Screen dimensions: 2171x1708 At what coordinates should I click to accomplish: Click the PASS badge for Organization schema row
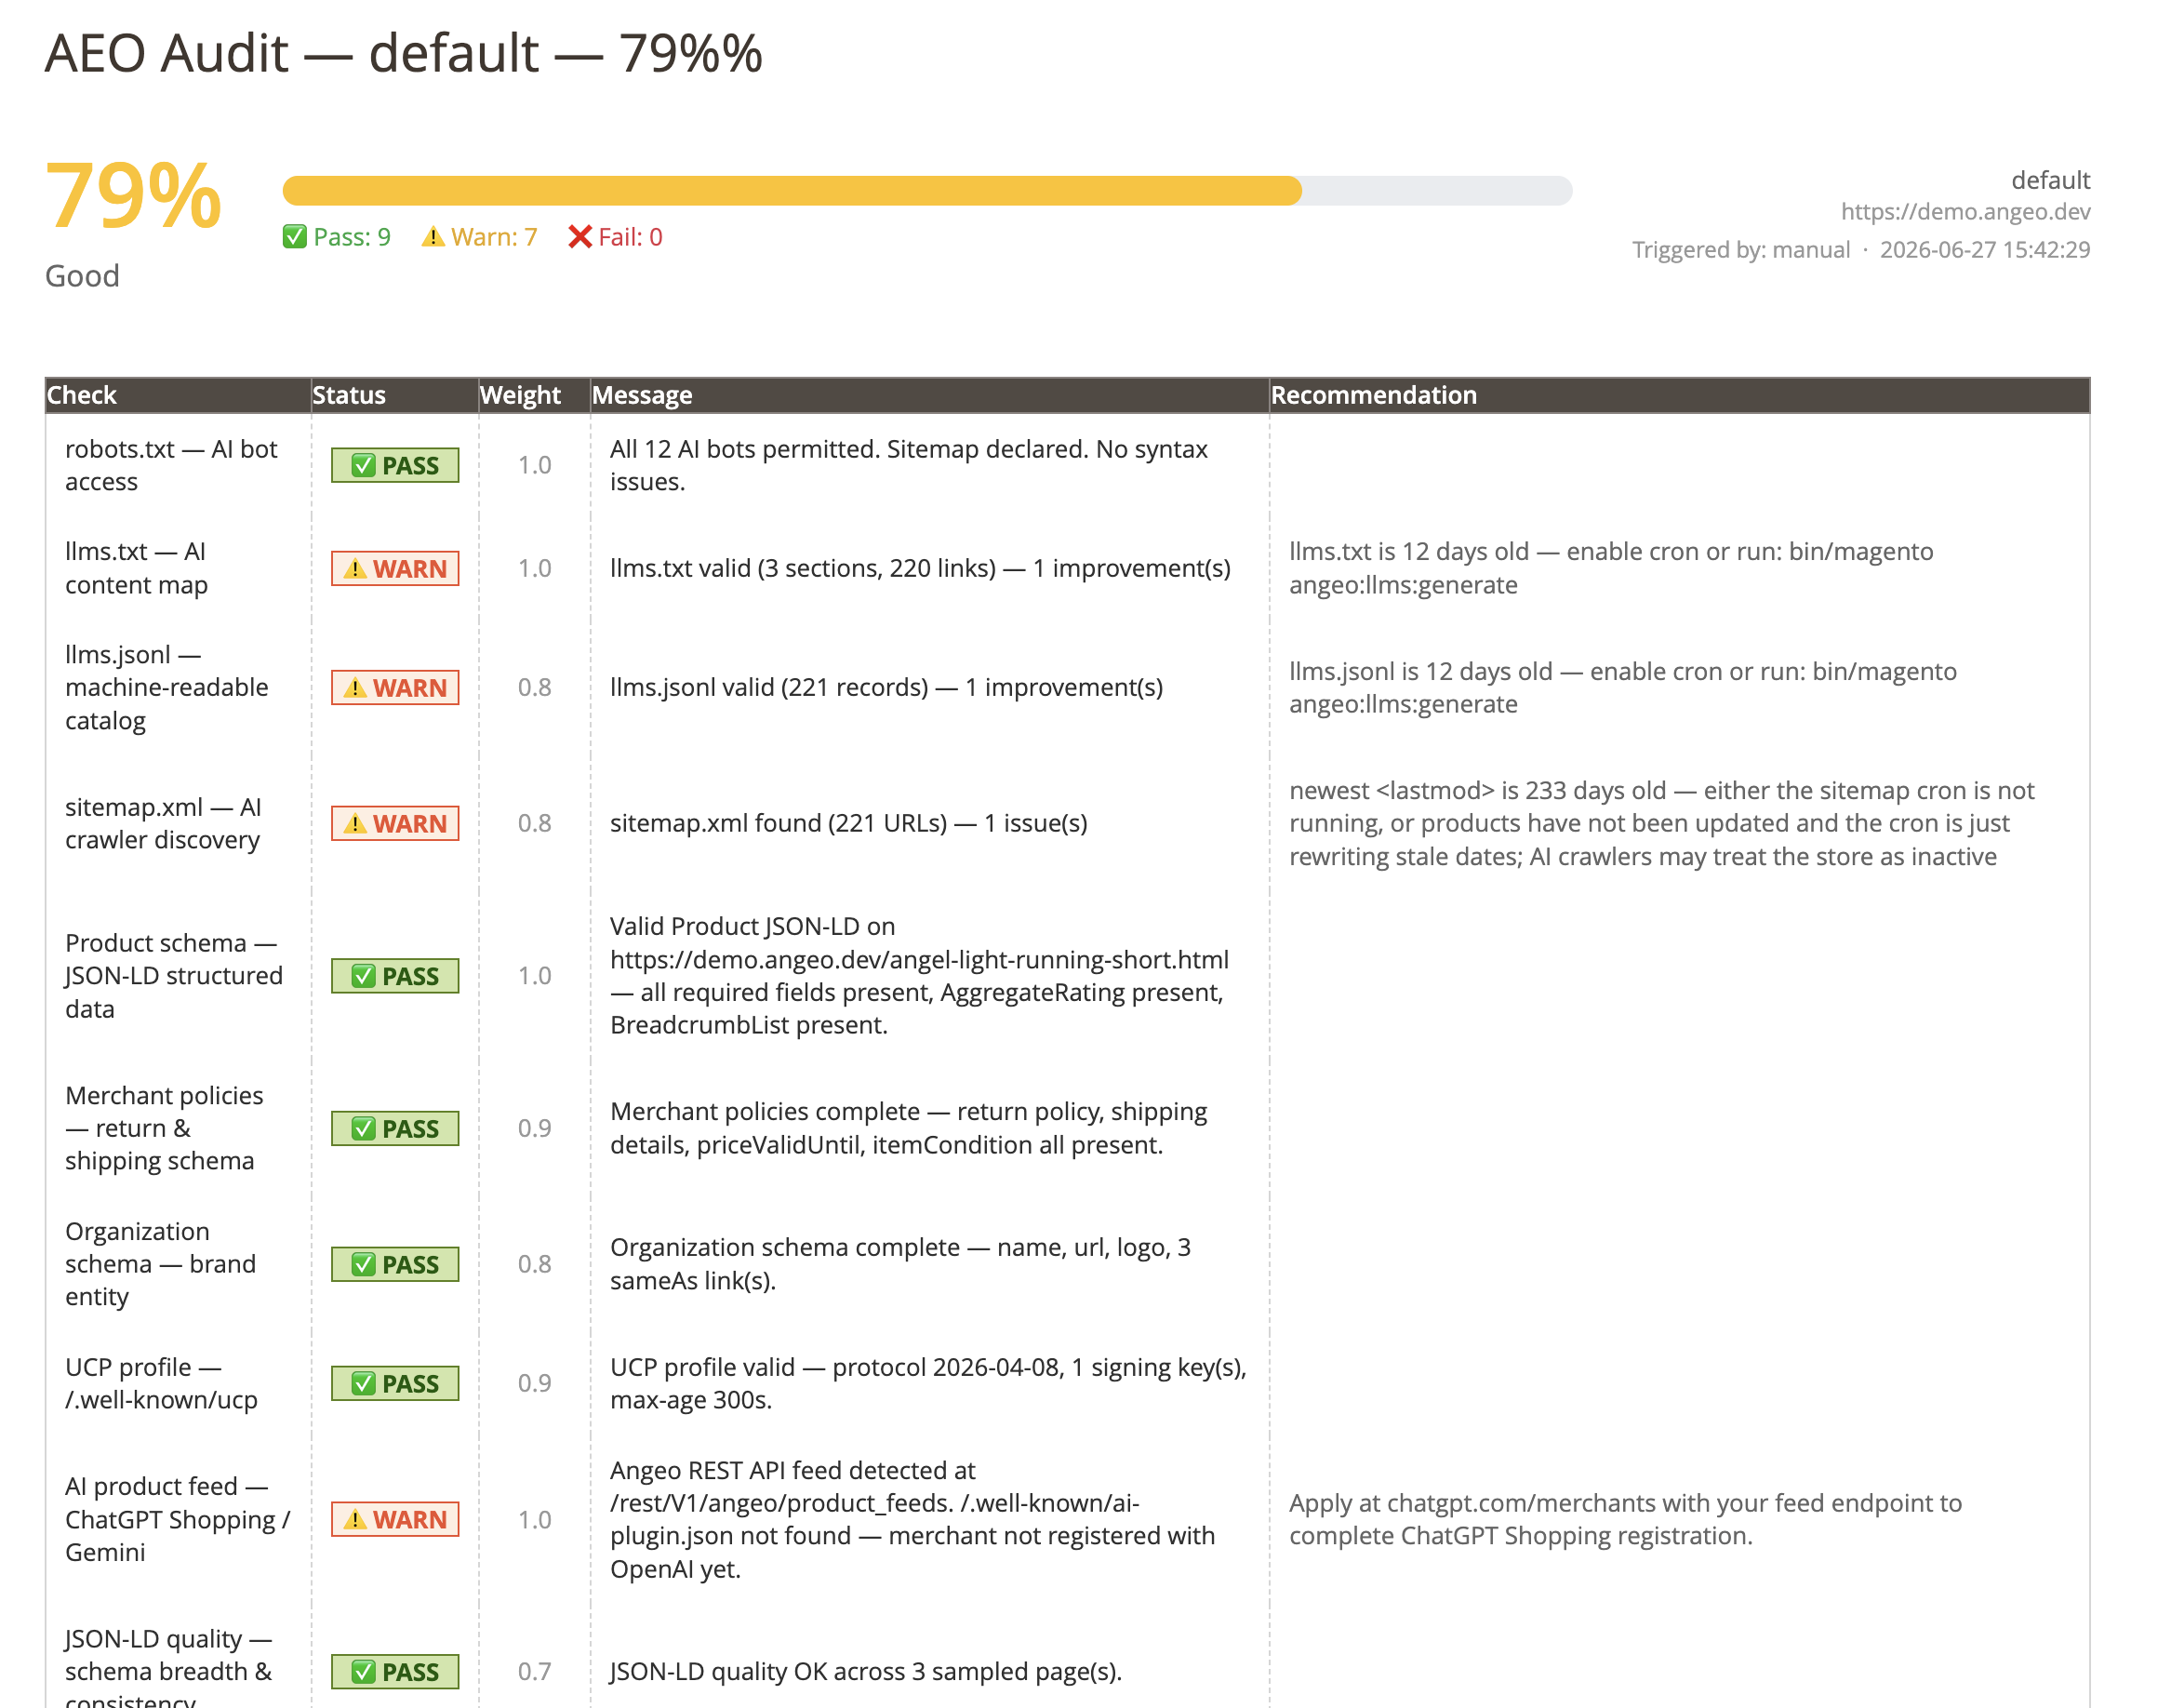(395, 1264)
